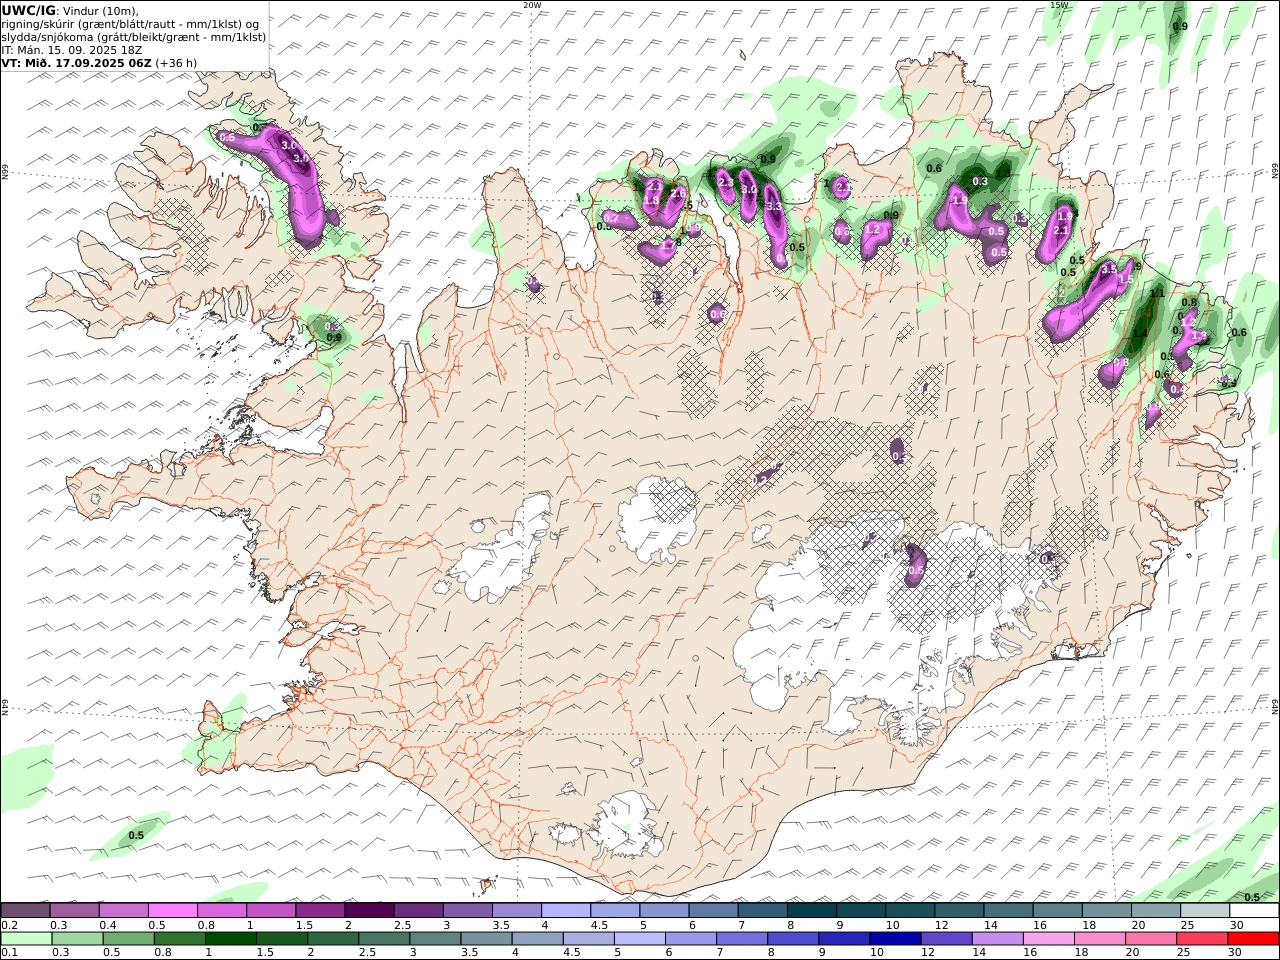Click the '20W' longitude label
The image size is (1280, 960).
point(532,5)
